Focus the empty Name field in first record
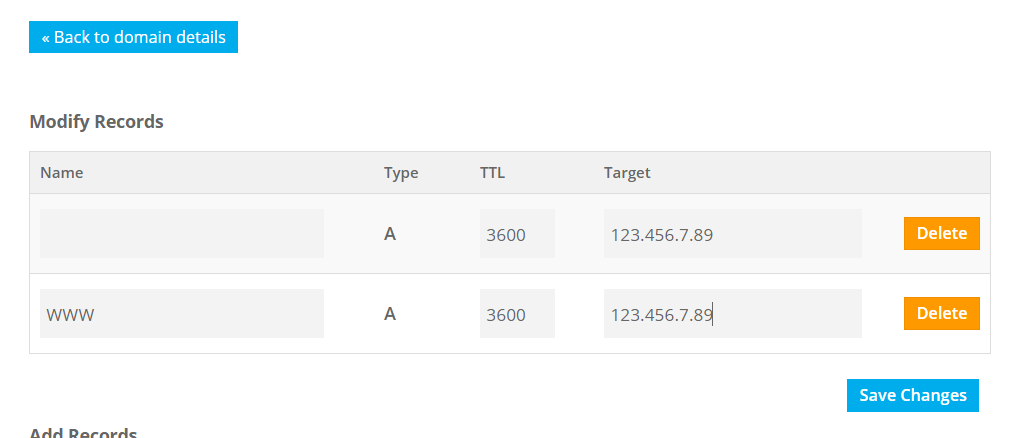The height and width of the screenshot is (438, 1009). point(182,234)
